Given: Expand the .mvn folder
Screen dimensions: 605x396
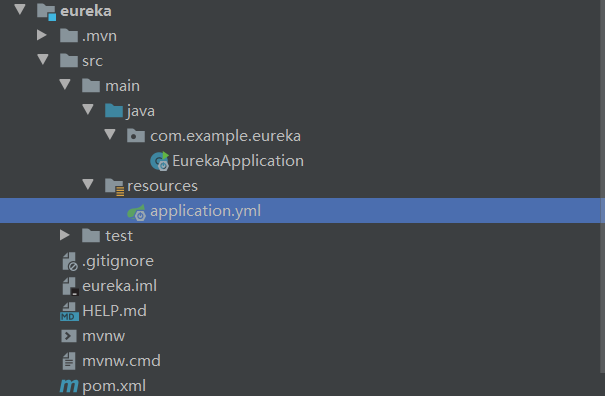Looking at the screenshot, I should coord(42,35).
